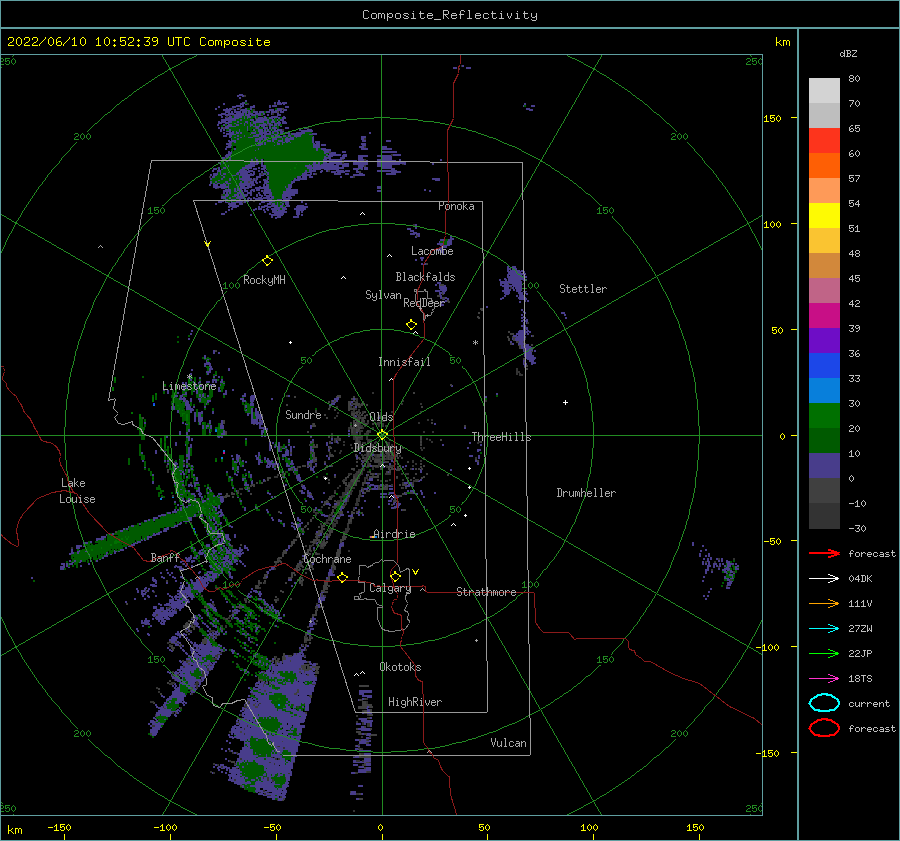Click the RockyMH label

264,280
